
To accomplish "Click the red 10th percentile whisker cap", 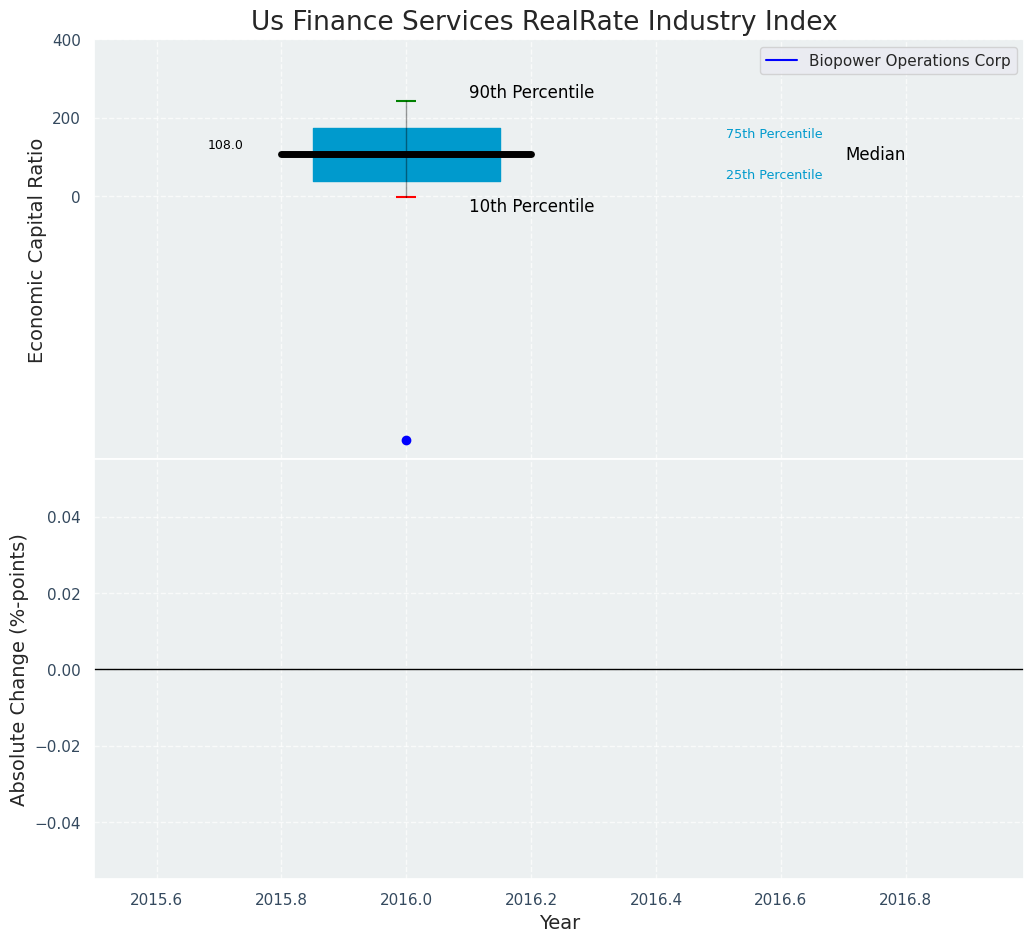I will click(406, 197).
